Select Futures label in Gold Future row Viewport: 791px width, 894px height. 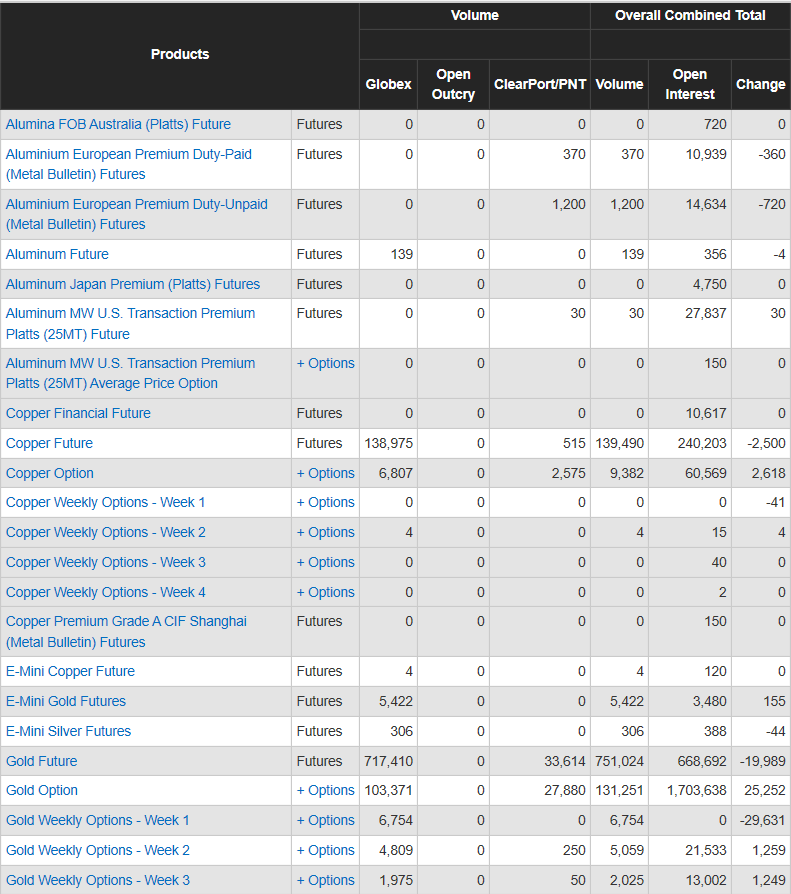[319, 761]
